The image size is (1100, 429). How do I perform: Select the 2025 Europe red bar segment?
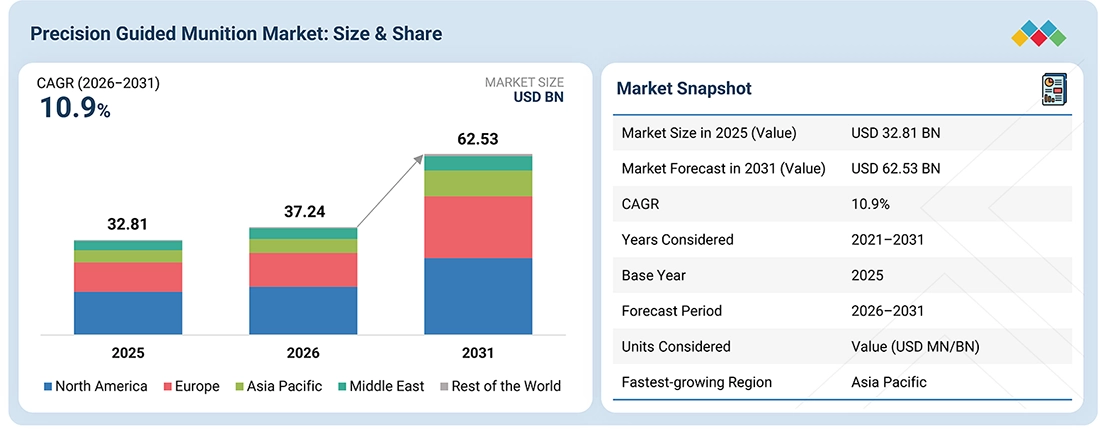point(128,277)
